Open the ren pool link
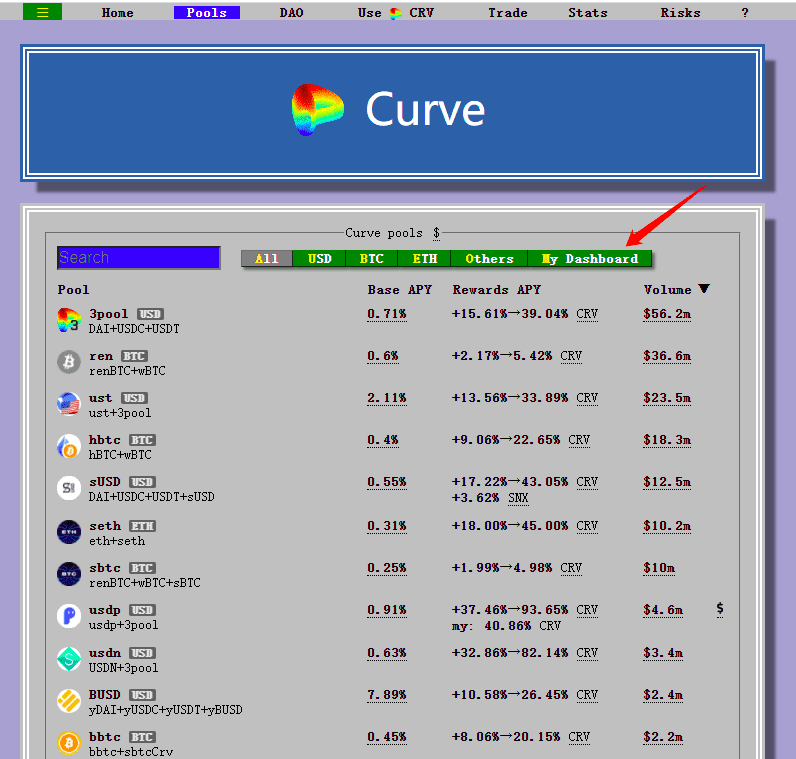The height and width of the screenshot is (759, 796). click(x=101, y=356)
